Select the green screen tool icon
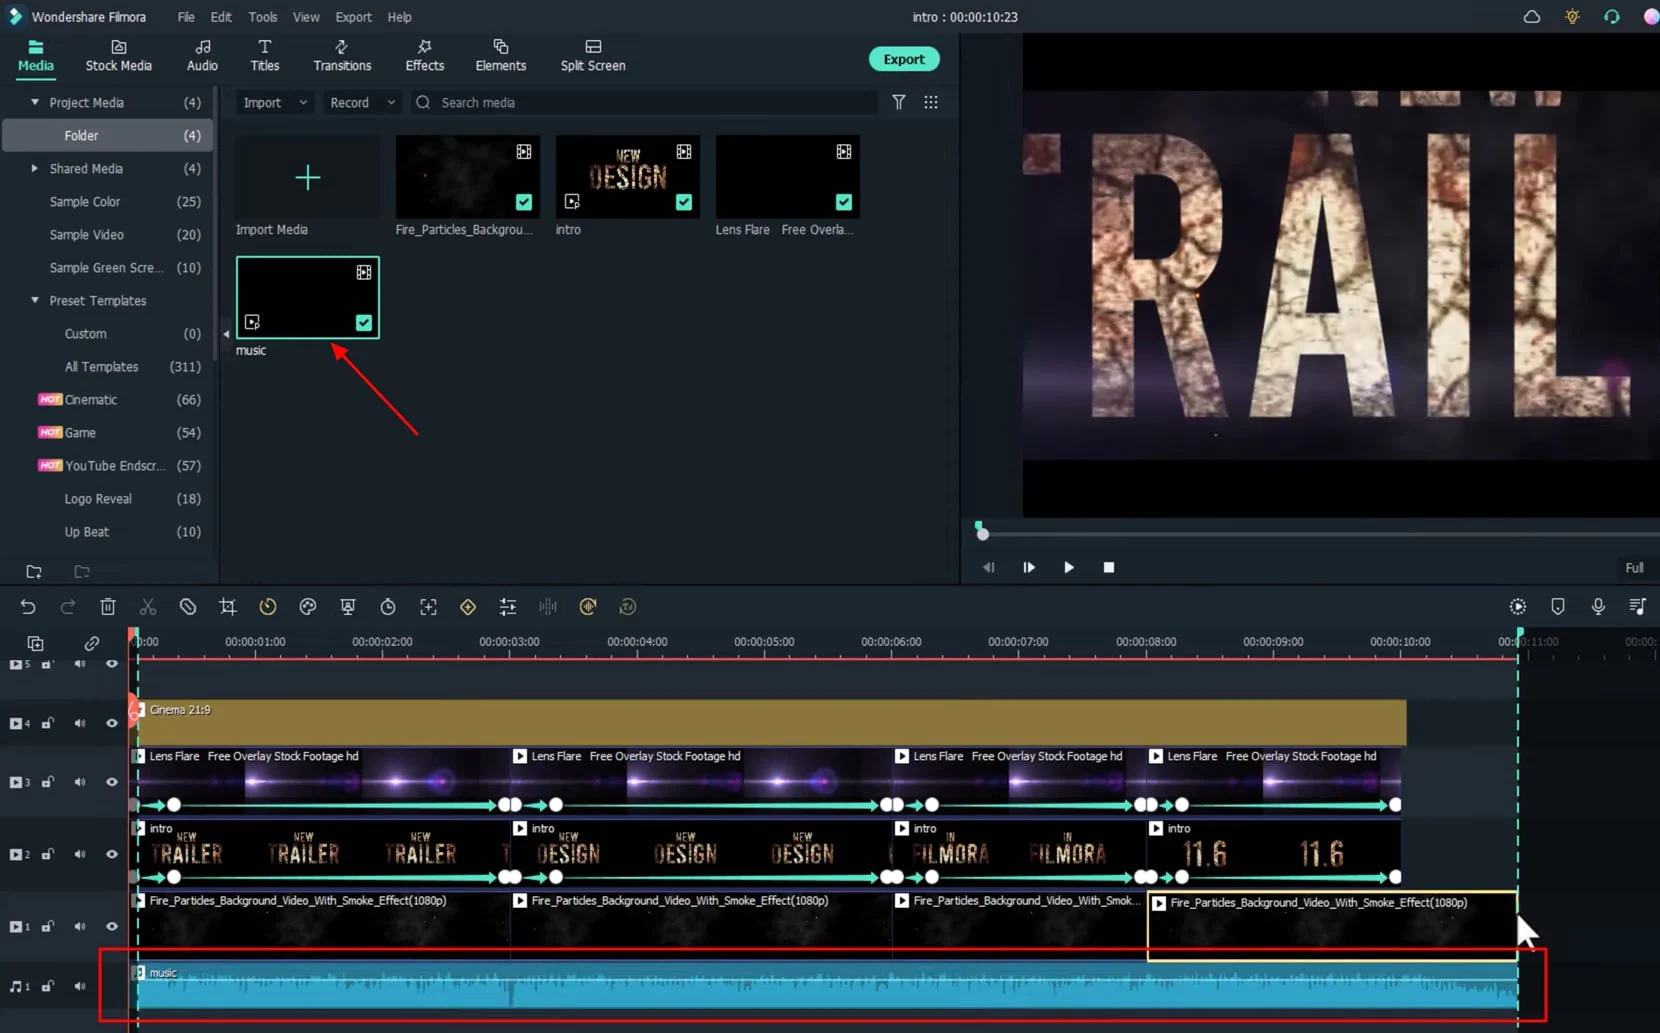Viewport: 1660px width, 1033px height. [348, 607]
